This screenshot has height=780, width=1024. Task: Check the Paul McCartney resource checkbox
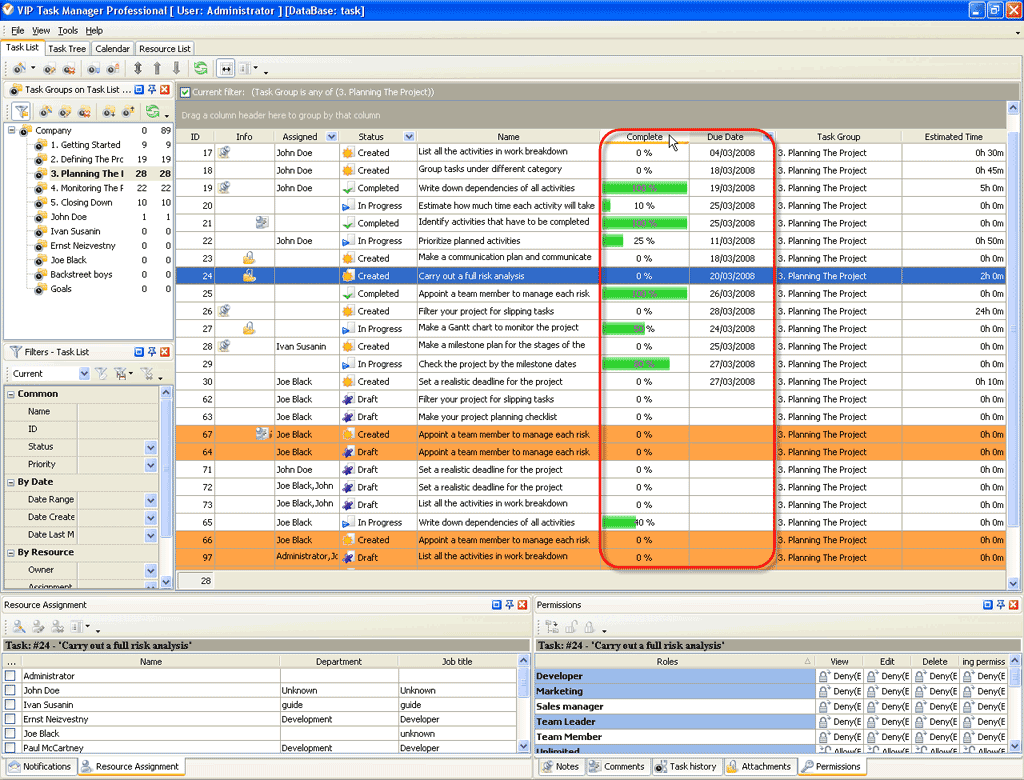point(10,747)
